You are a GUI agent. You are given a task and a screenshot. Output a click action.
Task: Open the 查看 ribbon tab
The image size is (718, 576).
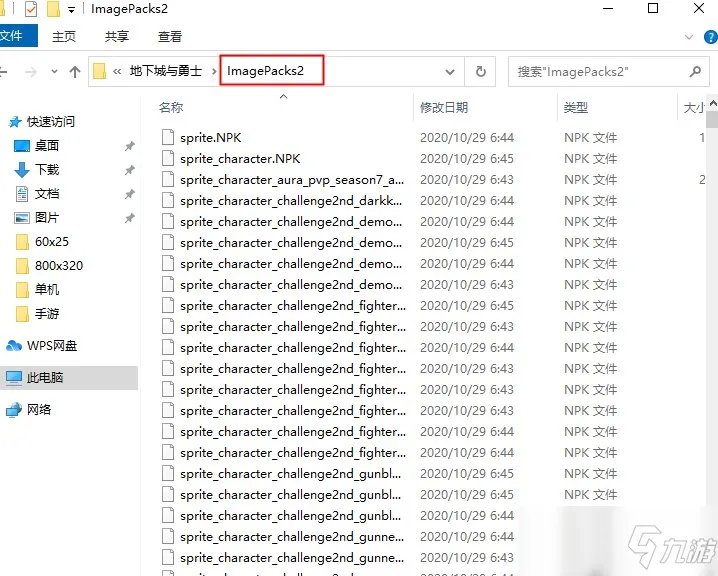click(x=170, y=37)
